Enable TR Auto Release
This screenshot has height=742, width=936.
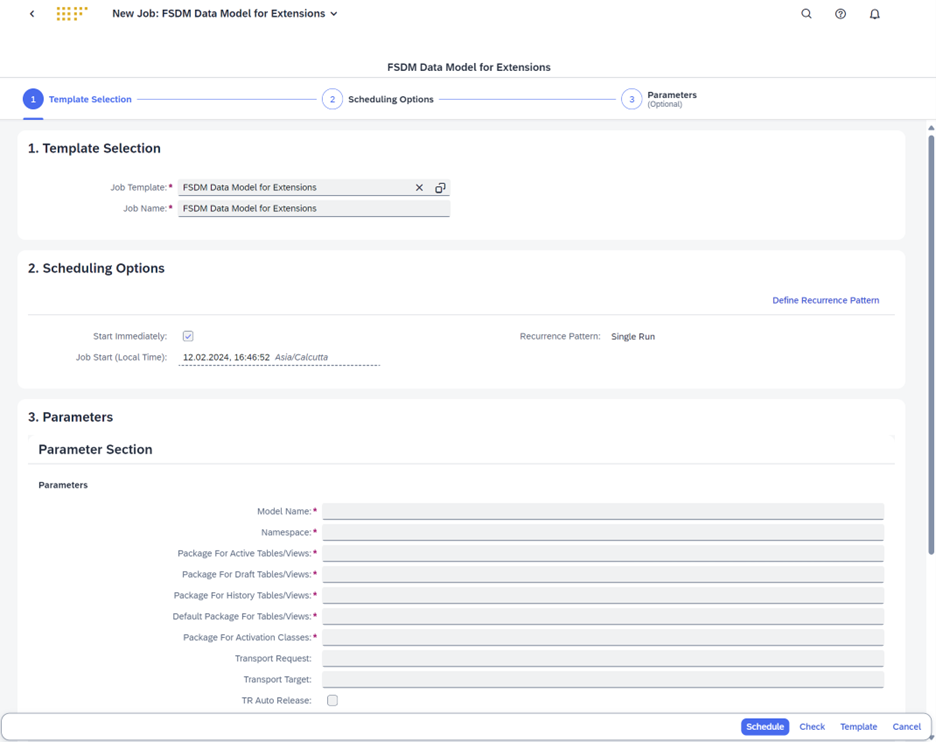tap(332, 701)
